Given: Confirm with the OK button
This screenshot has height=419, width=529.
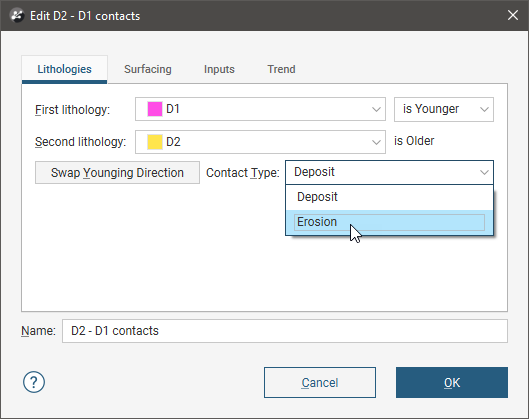Looking at the screenshot, I should pyautogui.click(x=452, y=383).
